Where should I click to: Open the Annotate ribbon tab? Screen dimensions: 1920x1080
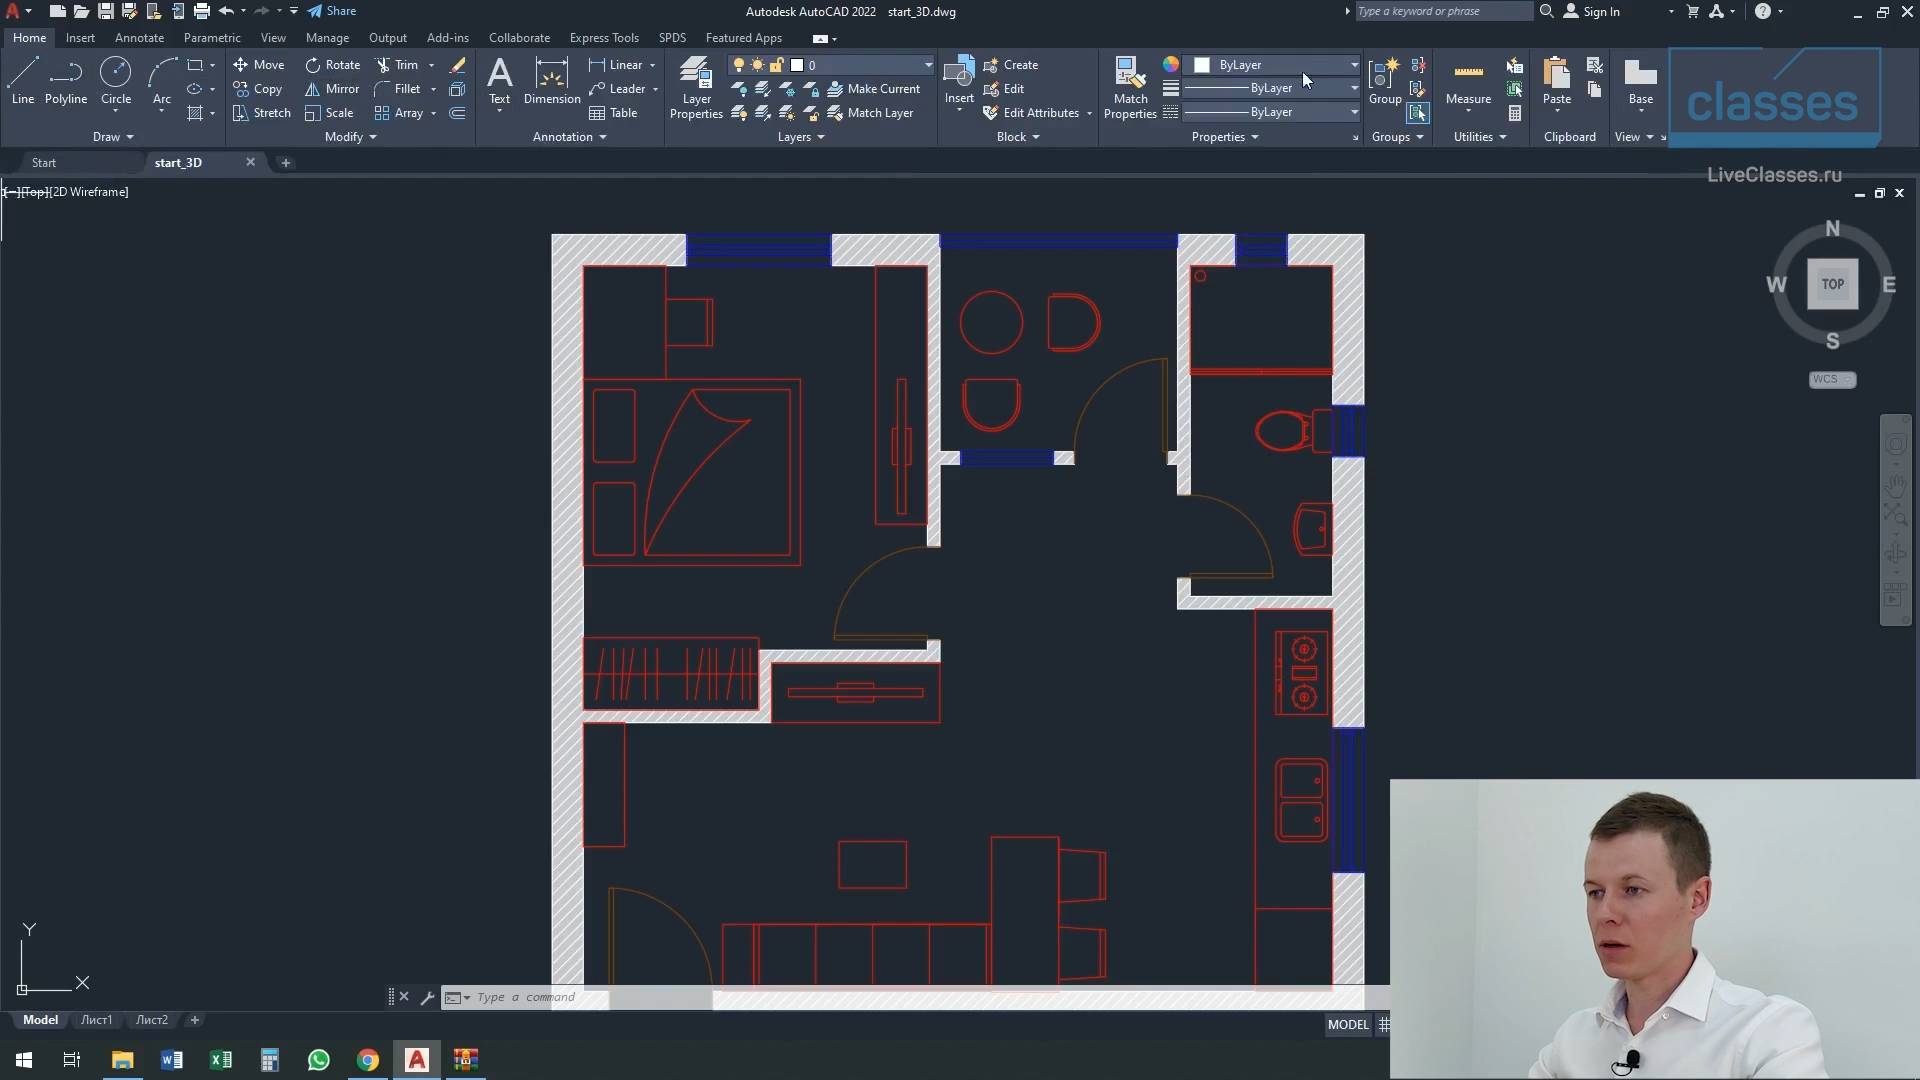pos(139,38)
